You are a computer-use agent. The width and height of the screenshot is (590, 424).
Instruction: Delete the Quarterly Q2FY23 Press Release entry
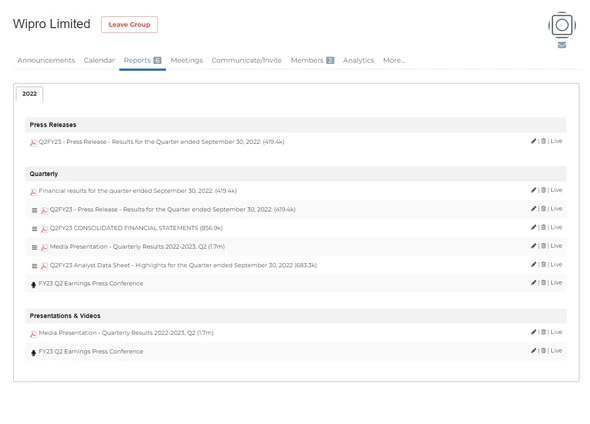point(543,209)
